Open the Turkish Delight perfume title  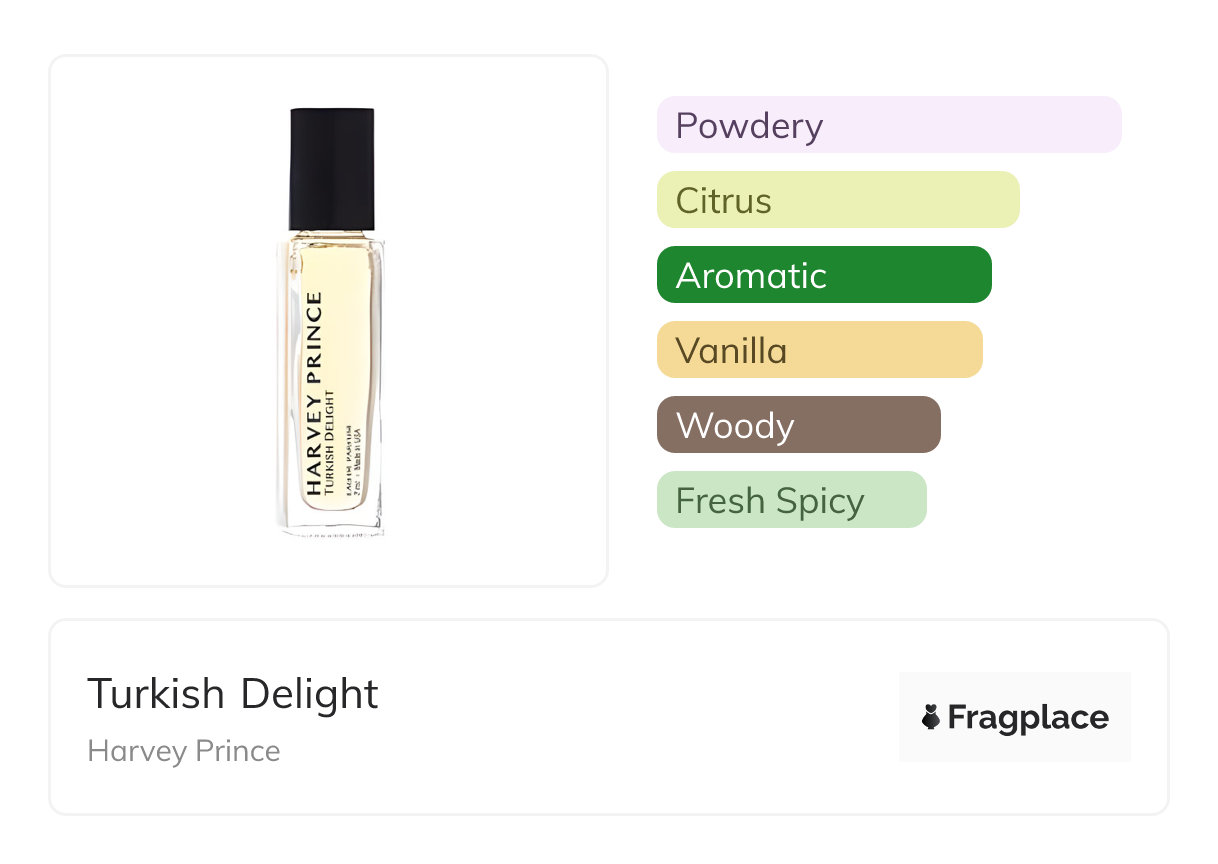(x=233, y=693)
